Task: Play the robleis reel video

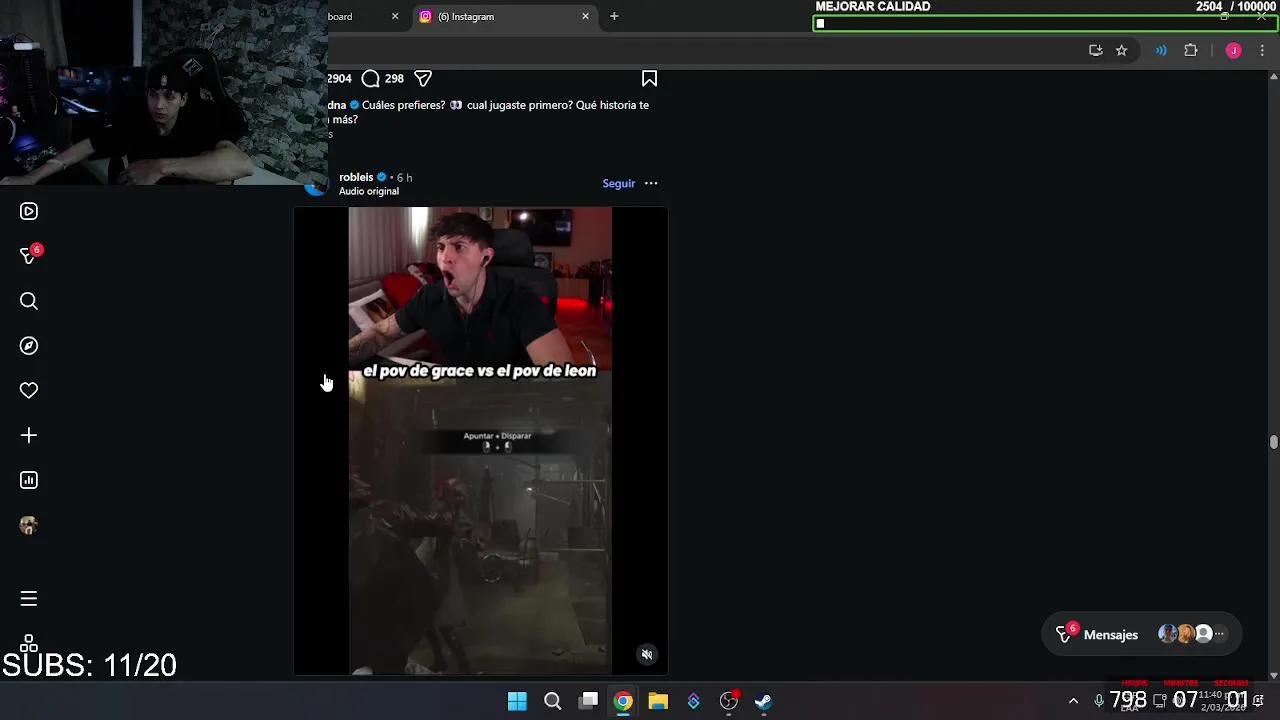Action: point(480,440)
